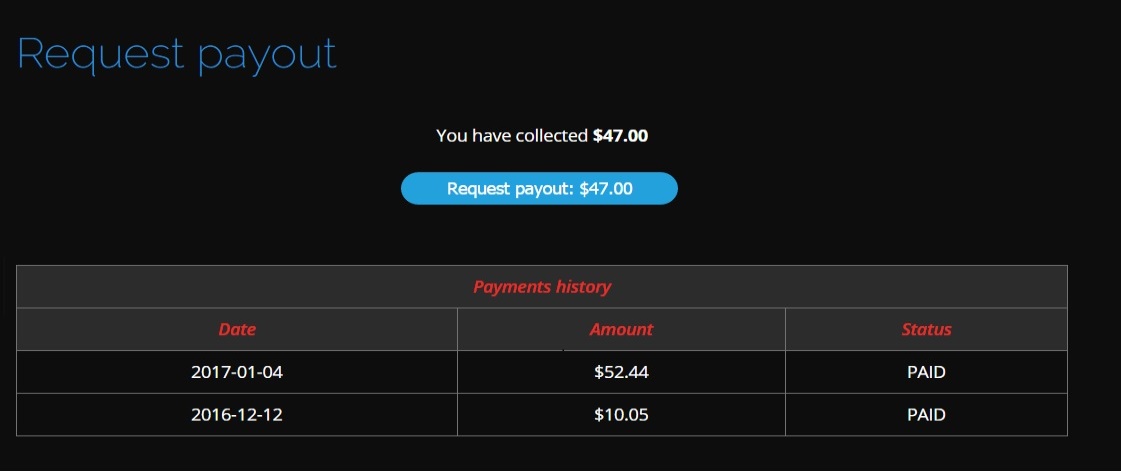
Task: Click the bold $47.00 collected amount
Action: coord(620,135)
